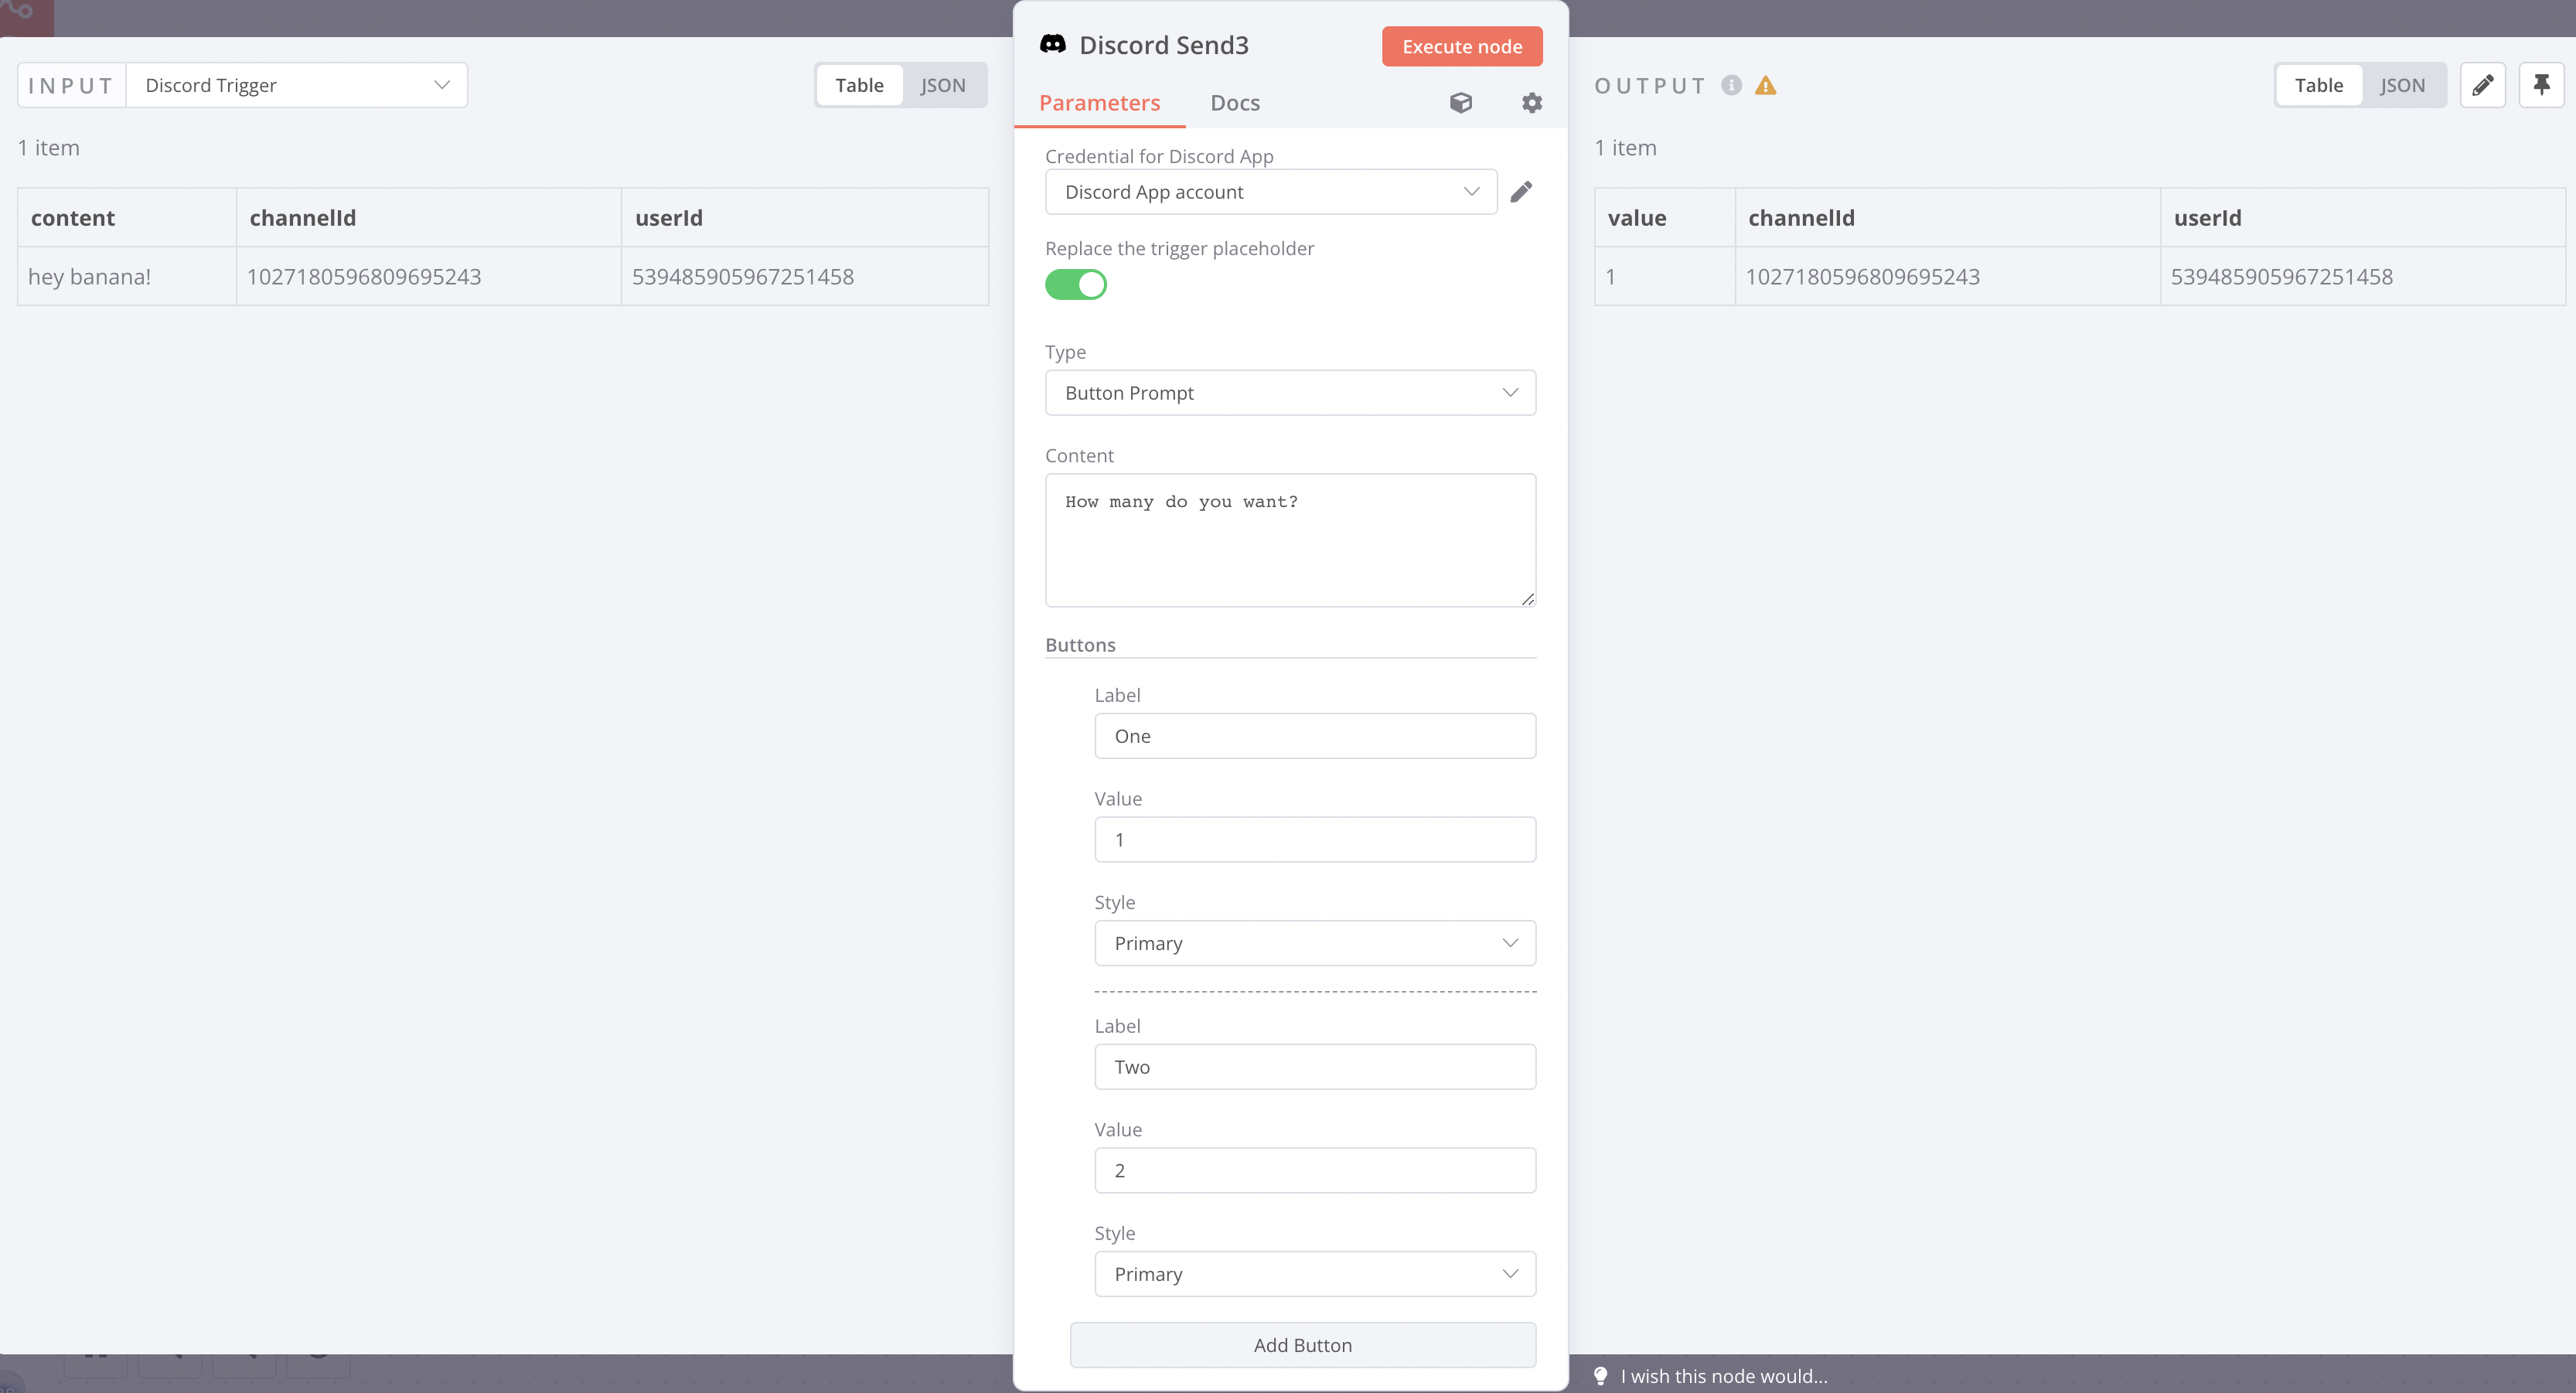The image size is (2576, 1393).
Task: Select the Parameters tab
Action: click(1099, 103)
